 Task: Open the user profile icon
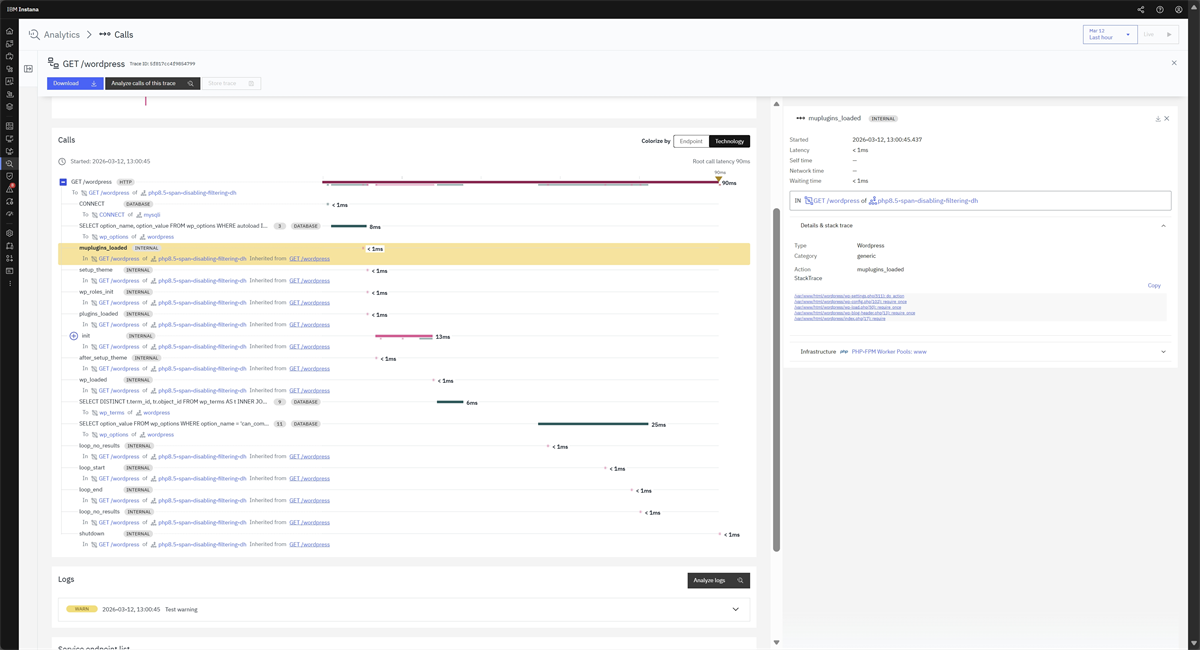point(1179,9)
